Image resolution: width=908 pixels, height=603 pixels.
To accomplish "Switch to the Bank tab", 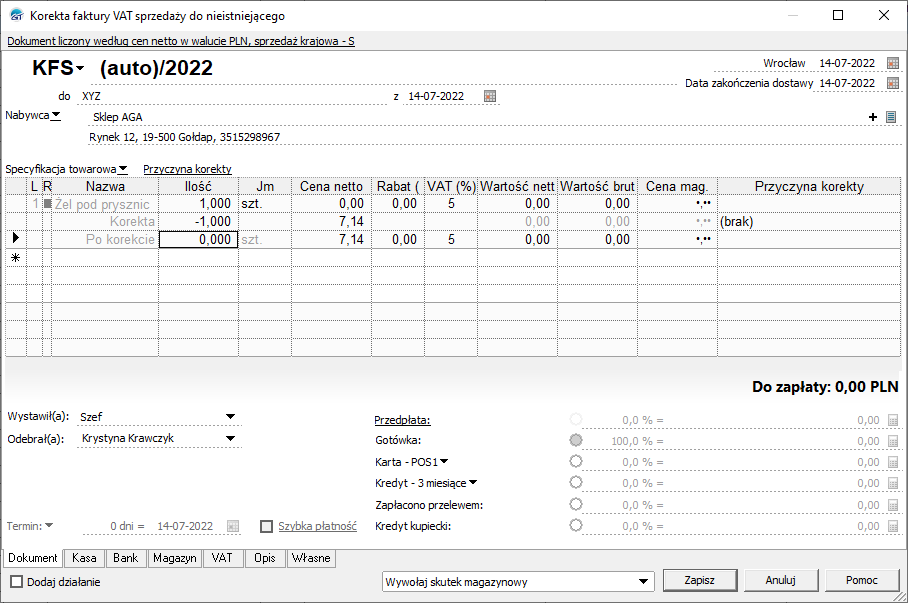I will coord(126,558).
